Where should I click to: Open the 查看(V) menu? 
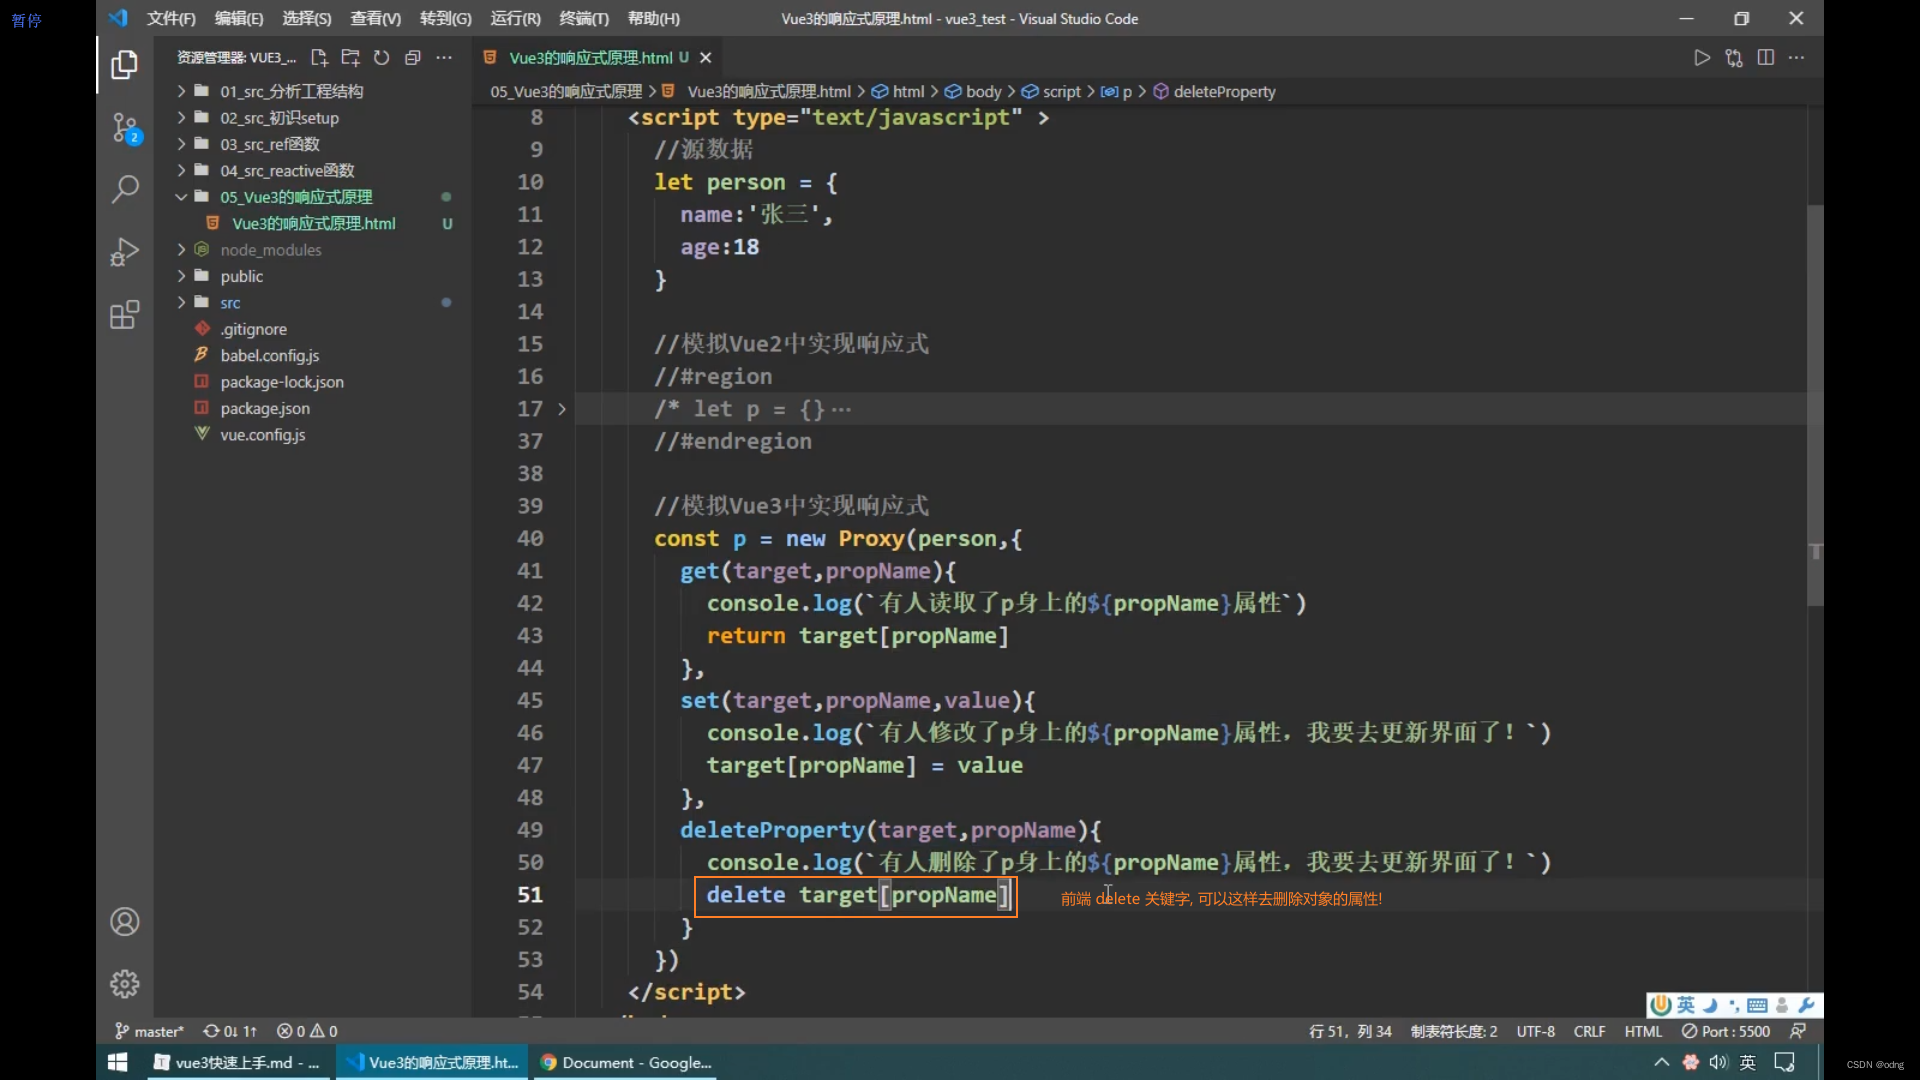click(376, 18)
